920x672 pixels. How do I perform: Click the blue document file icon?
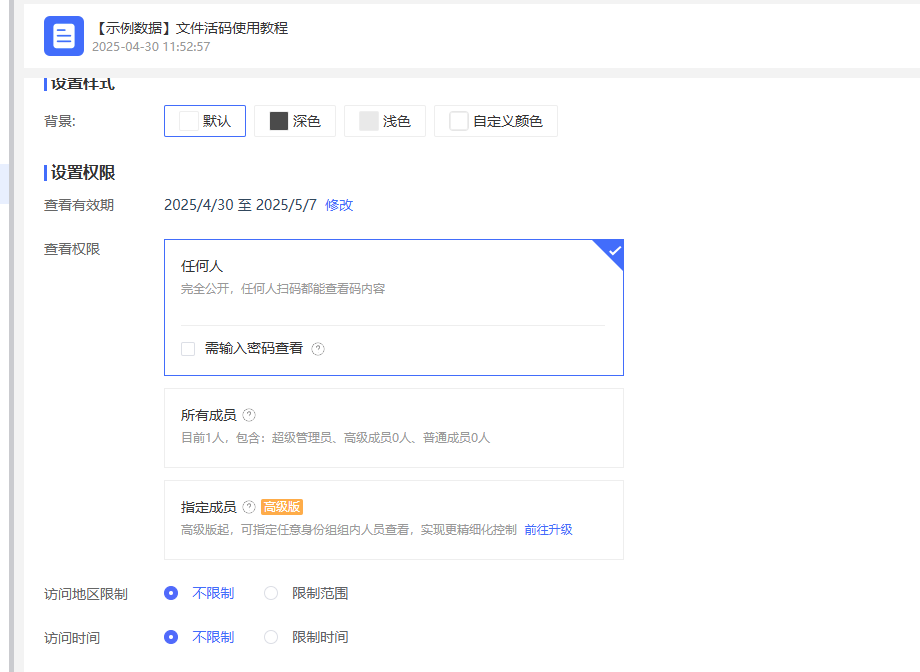tap(64, 36)
